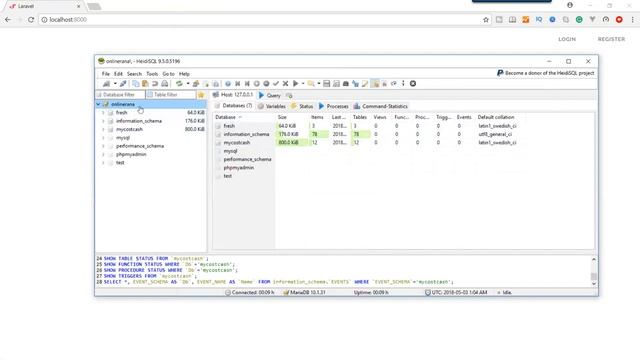Click the magnifier find icon in toolbar

point(311,84)
